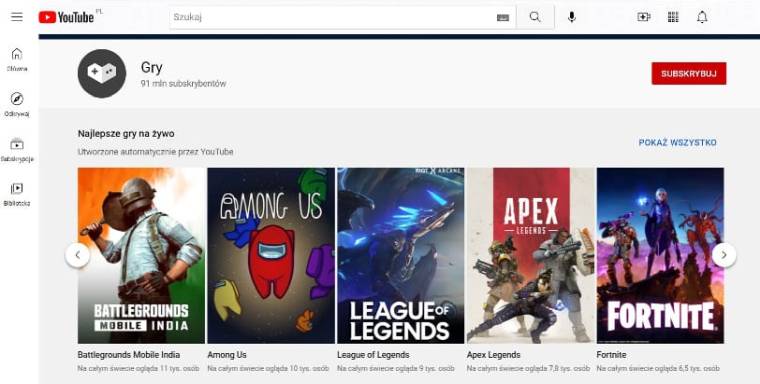Open the Among Us game poster
Image resolution: width=760 pixels, height=384 pixels.
coord(271,256)
